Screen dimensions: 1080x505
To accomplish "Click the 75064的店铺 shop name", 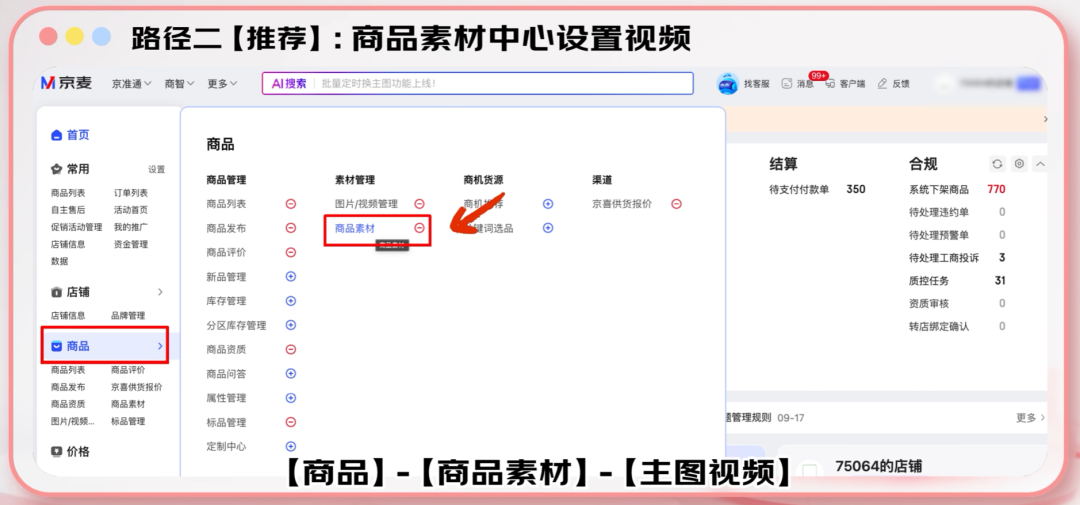I will 878,466.
